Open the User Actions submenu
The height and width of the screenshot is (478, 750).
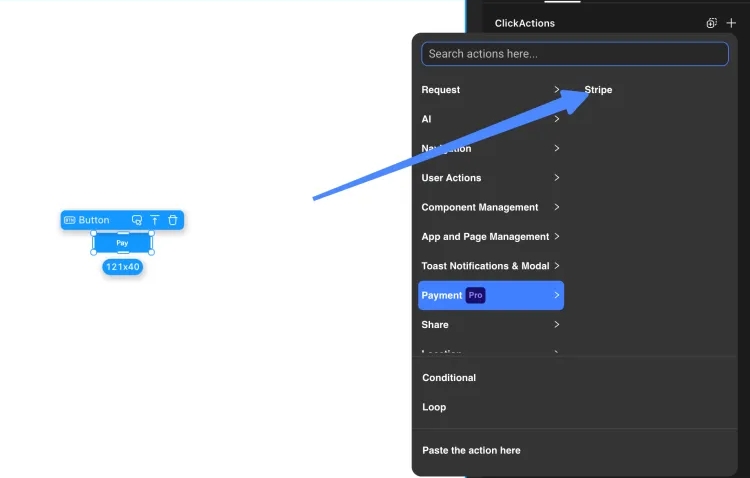tap(491, 178)
